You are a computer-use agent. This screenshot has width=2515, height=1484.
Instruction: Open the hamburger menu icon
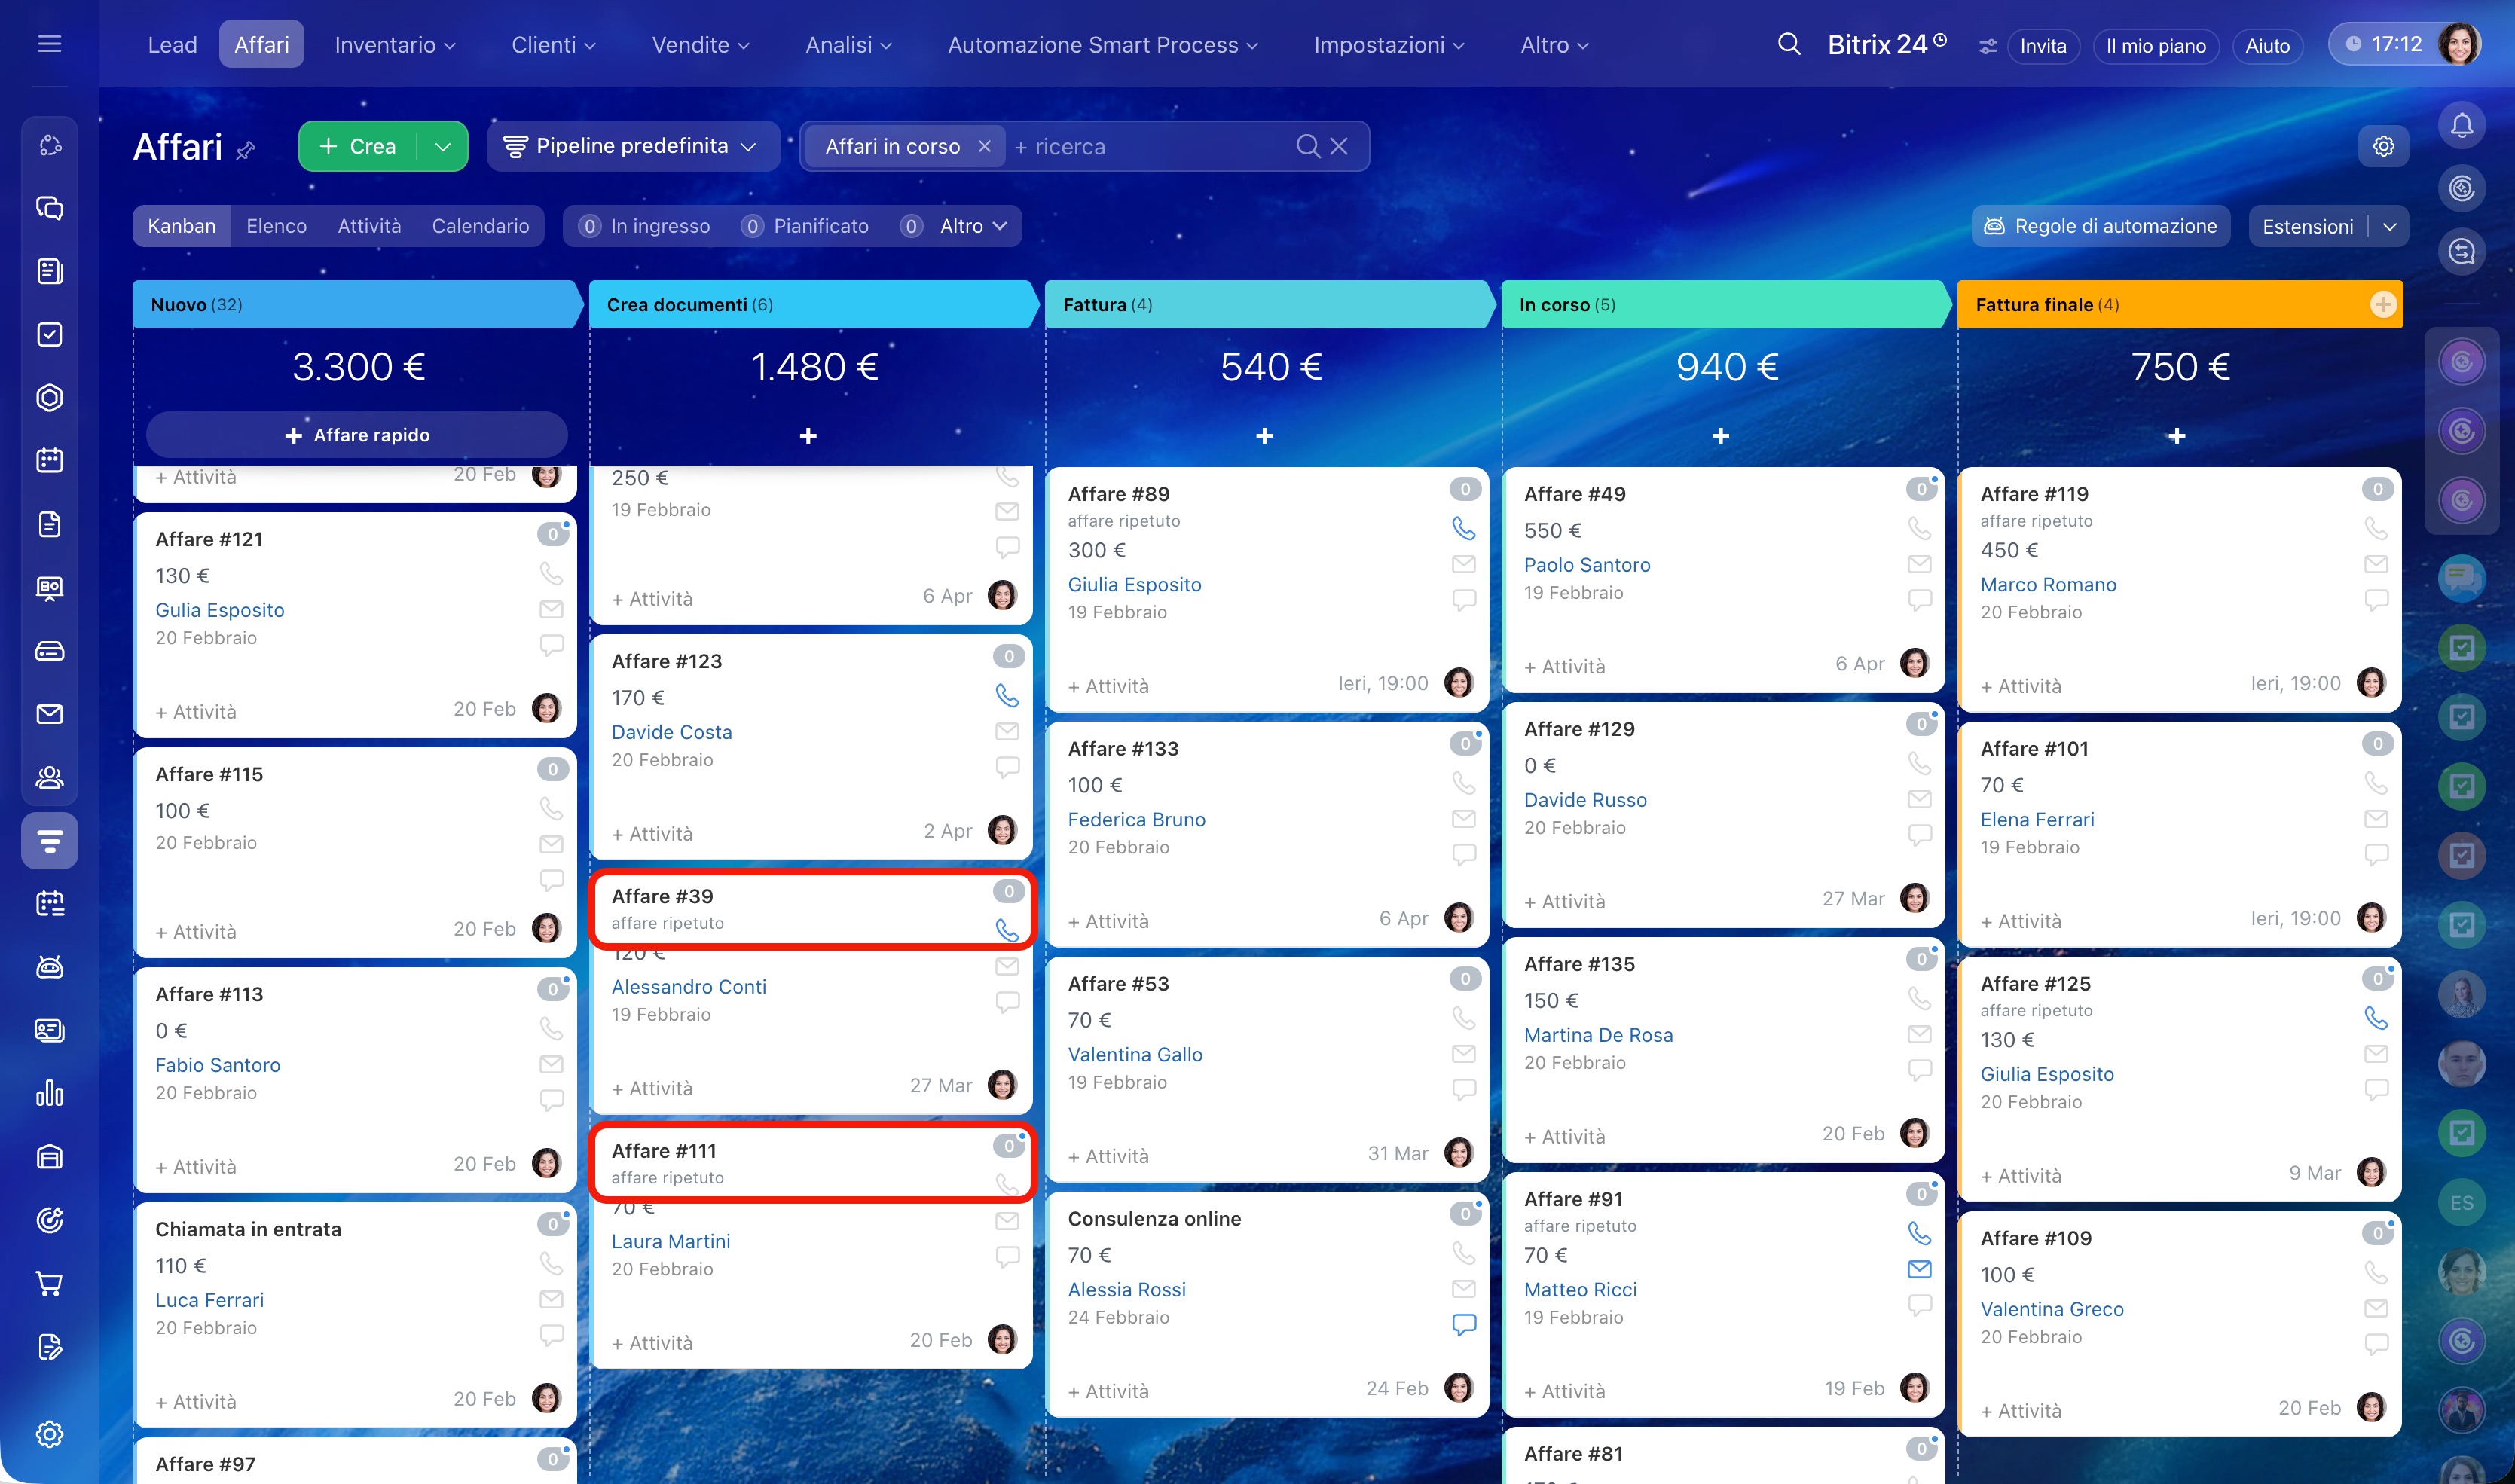pyautogui.click(x=49, y=44)
